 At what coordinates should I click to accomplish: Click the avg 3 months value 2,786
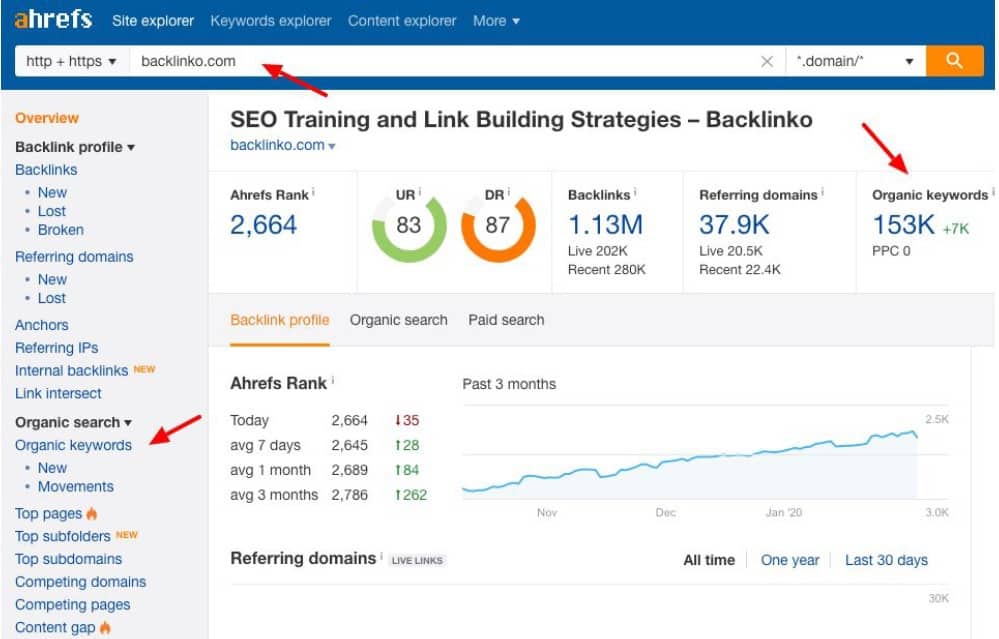349,495
